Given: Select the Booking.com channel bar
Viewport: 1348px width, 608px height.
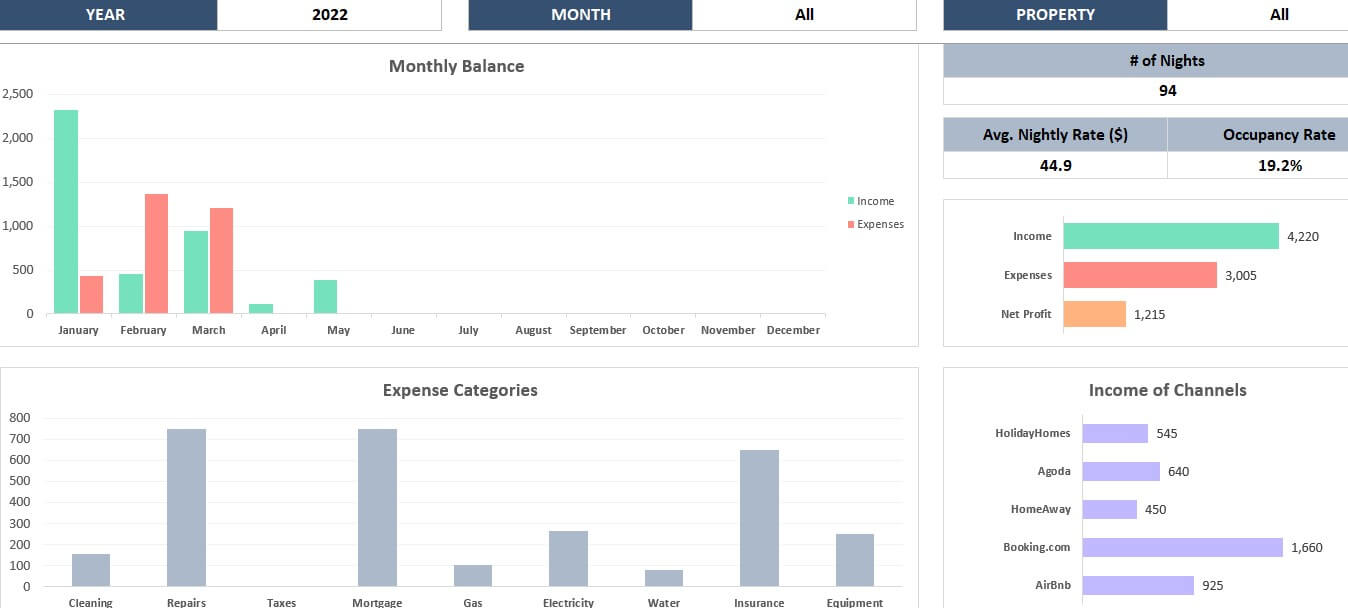Looking at the screenshot, I should click(x=1183, y=547).
